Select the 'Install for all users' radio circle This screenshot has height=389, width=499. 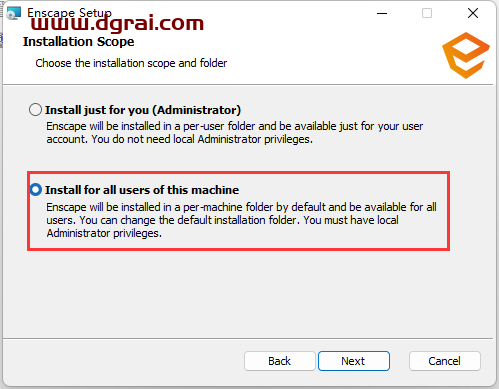point(36,190)
